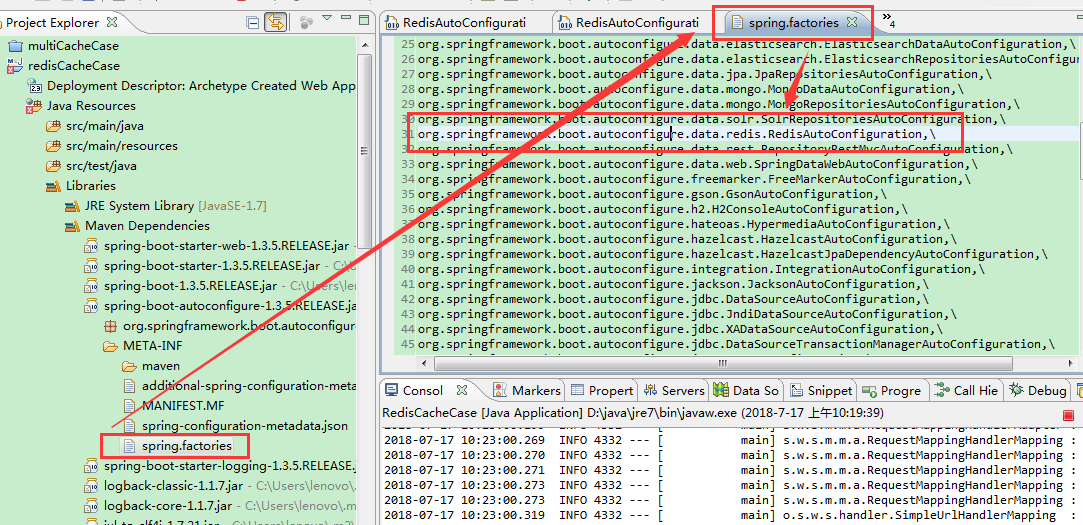
Task: Click editor horizontal scrollbar left arrow
Action: [x=426, y=363]
